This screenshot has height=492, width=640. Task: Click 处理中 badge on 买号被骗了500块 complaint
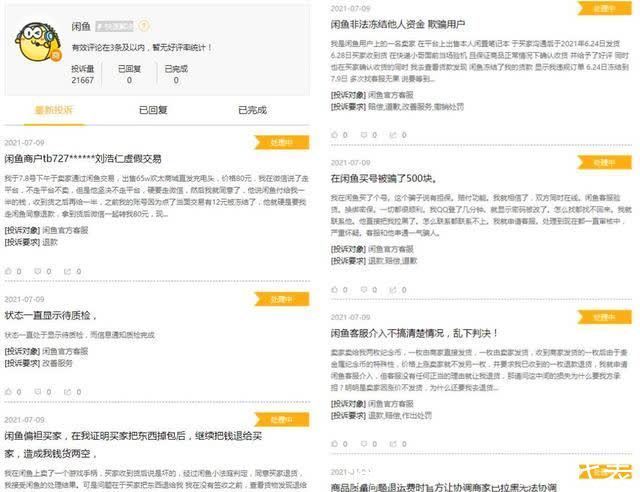coord(604,163)
